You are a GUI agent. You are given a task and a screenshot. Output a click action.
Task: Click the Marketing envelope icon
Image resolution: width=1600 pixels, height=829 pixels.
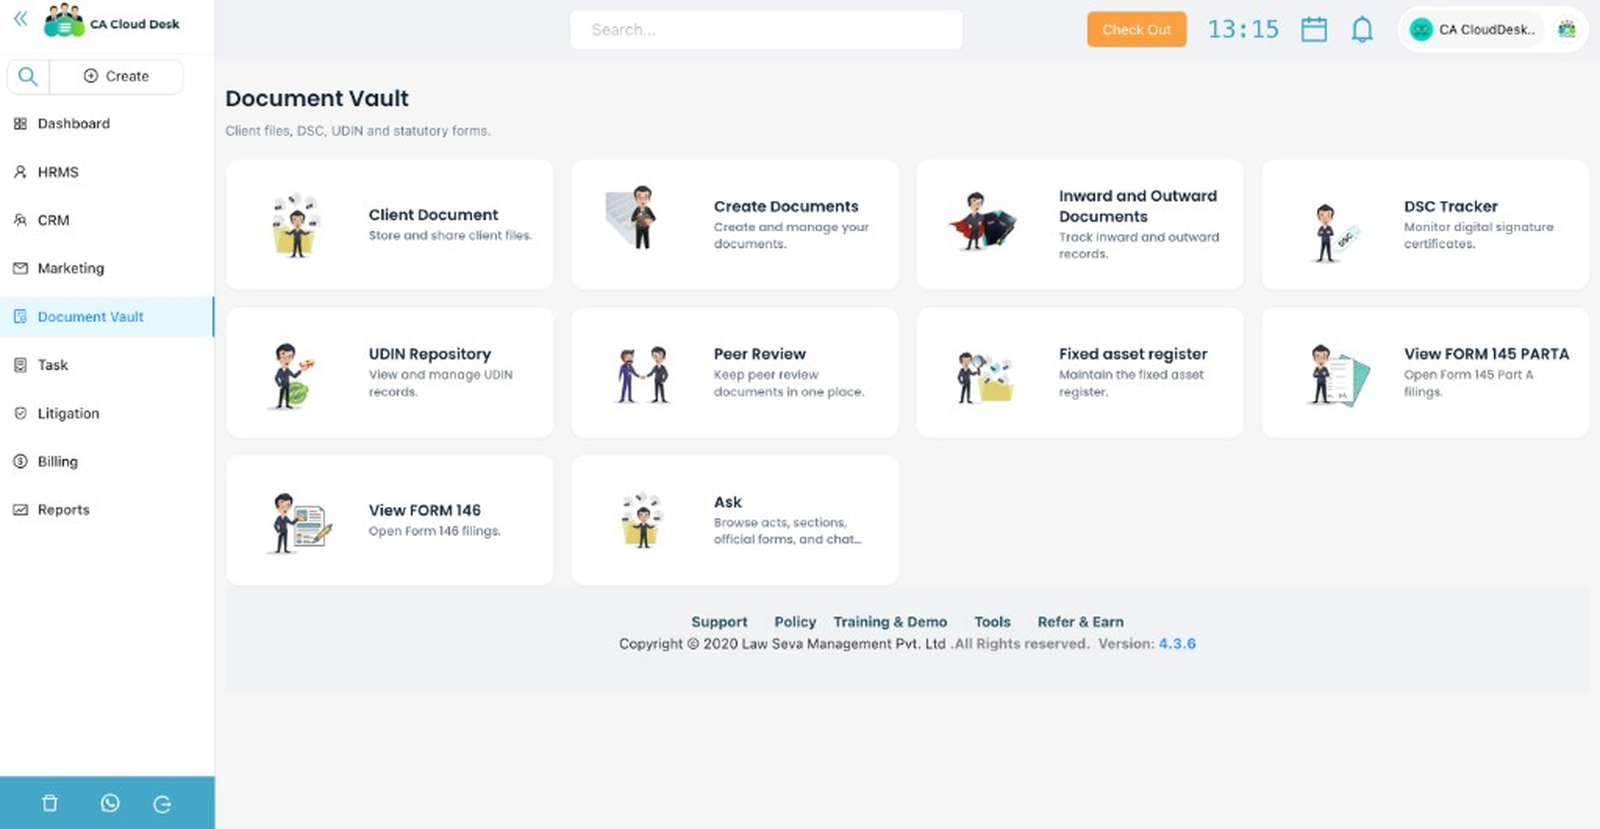(20, 268)
